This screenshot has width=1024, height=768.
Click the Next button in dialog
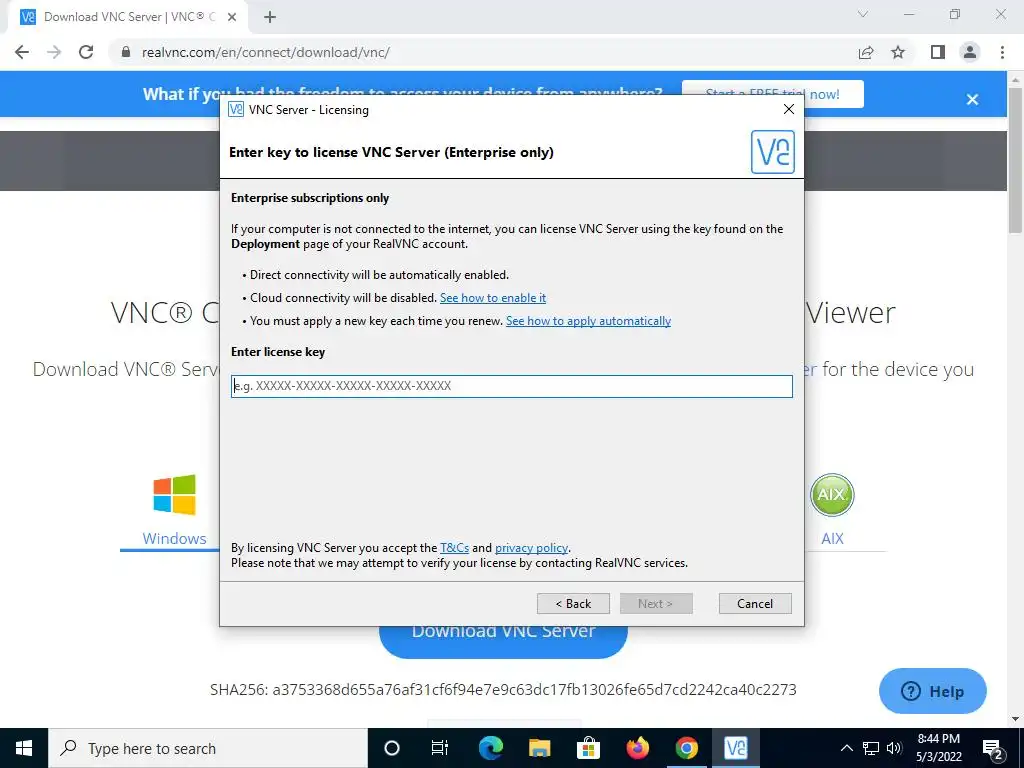click(x=656, y=603)
